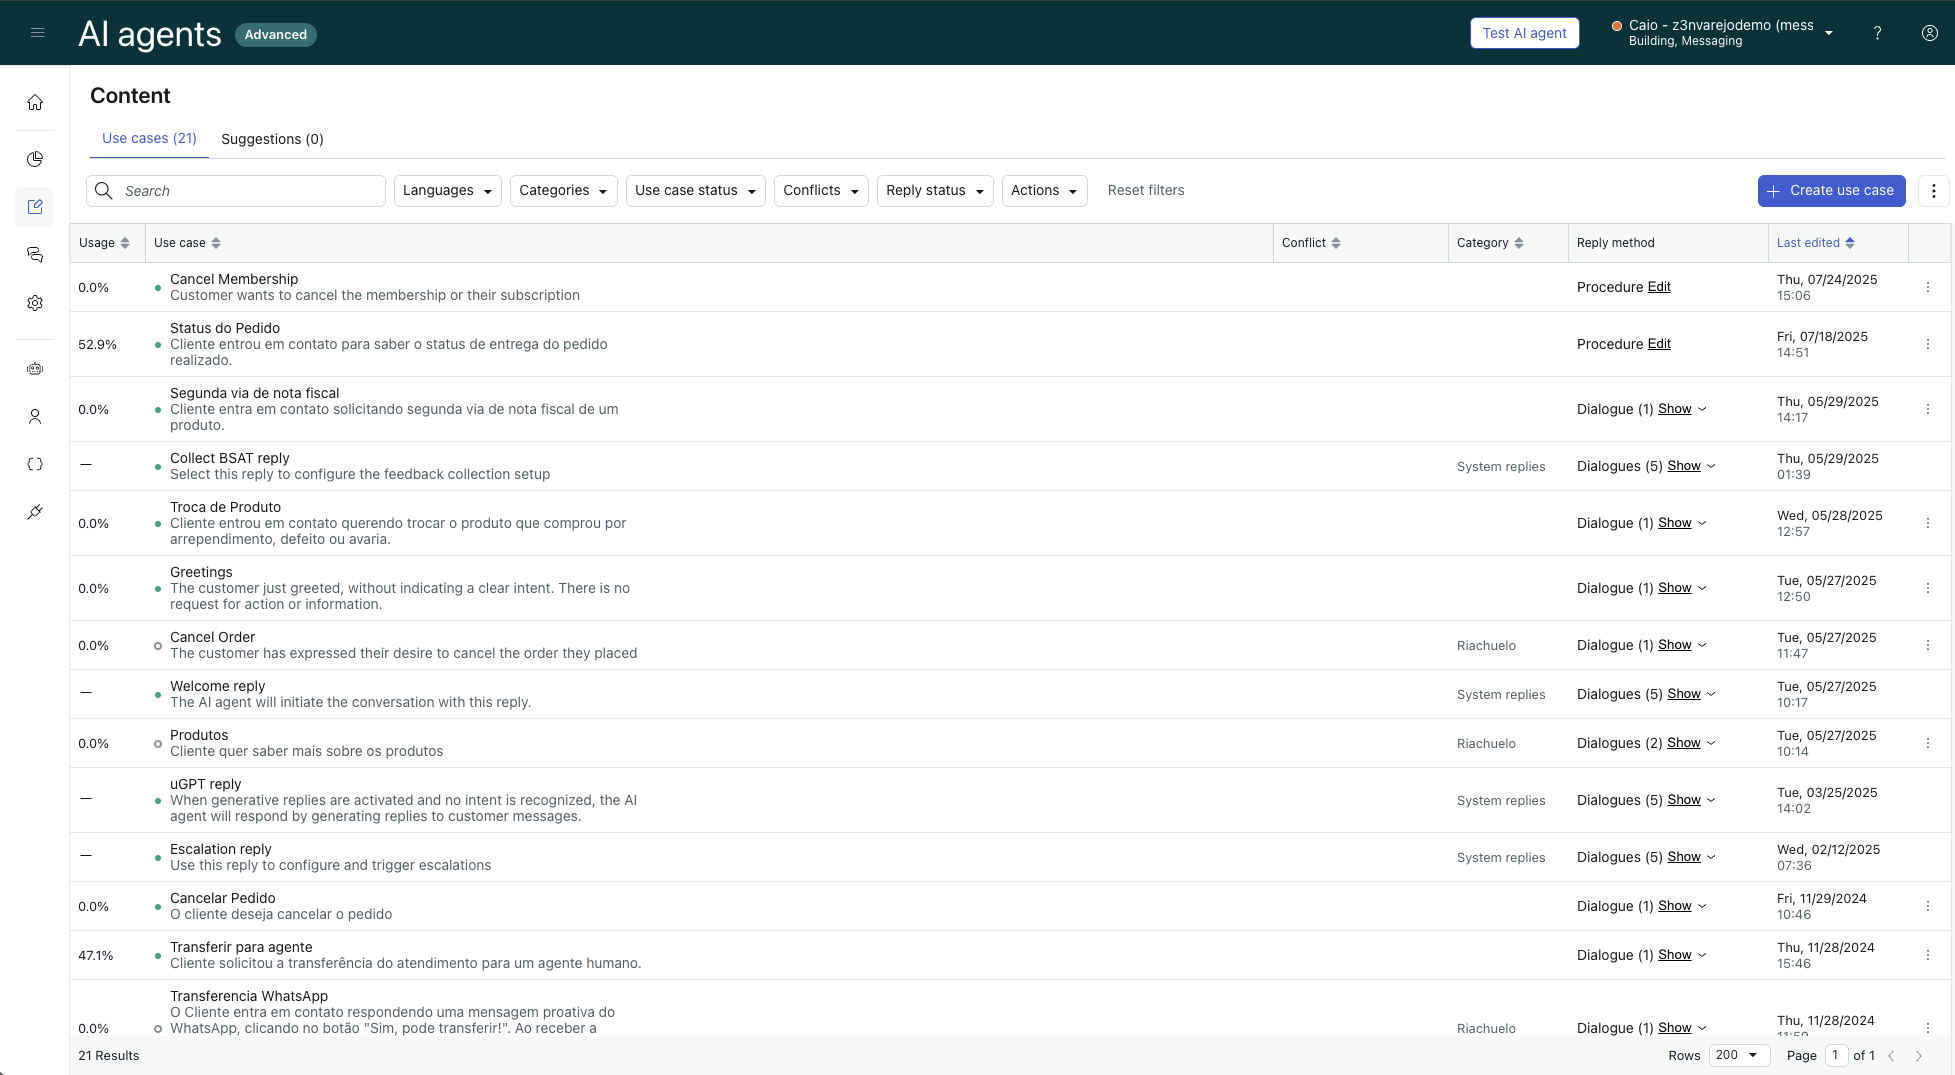
Task: Open the Use case status filter
Action: point(695,191)
